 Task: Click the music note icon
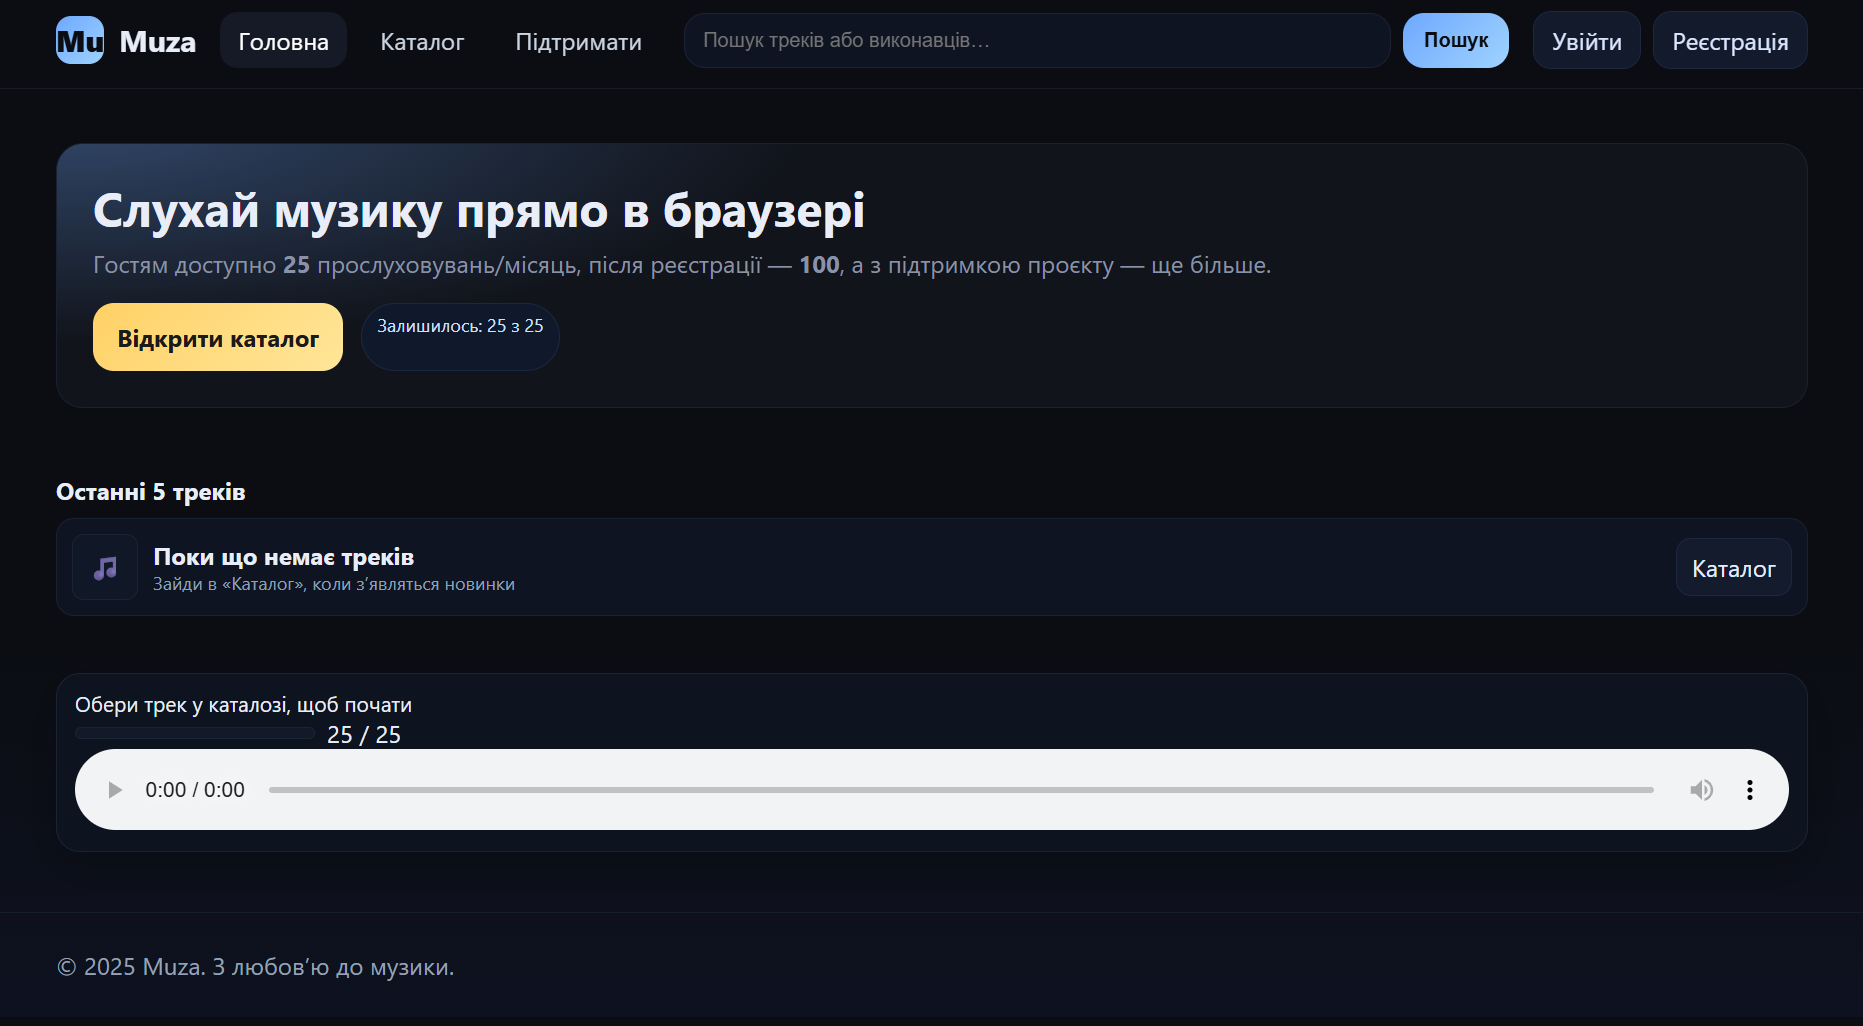pyautogui.click(x=105, y=568)
